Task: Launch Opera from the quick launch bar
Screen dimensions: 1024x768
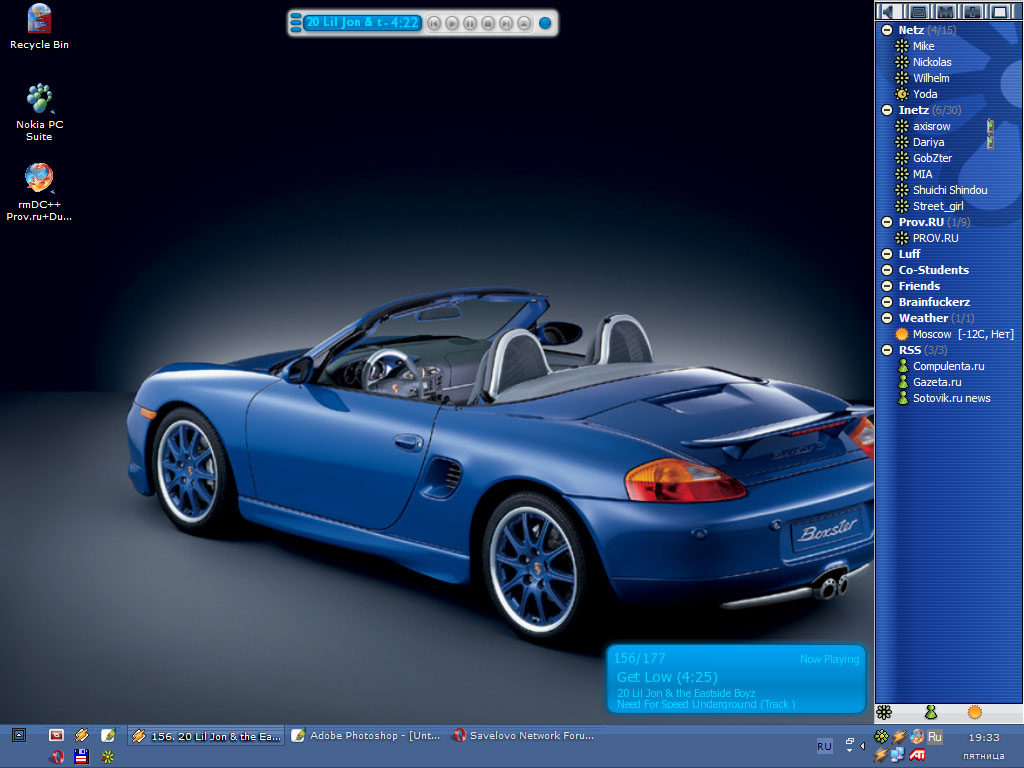Action: pyautogui.click(x=57, y=757)
